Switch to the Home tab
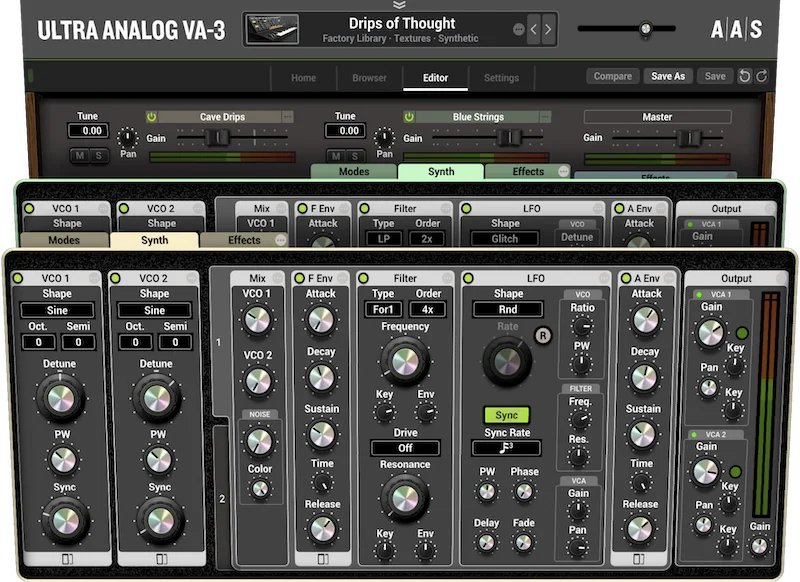800x582 pixels. click(304, 78)
